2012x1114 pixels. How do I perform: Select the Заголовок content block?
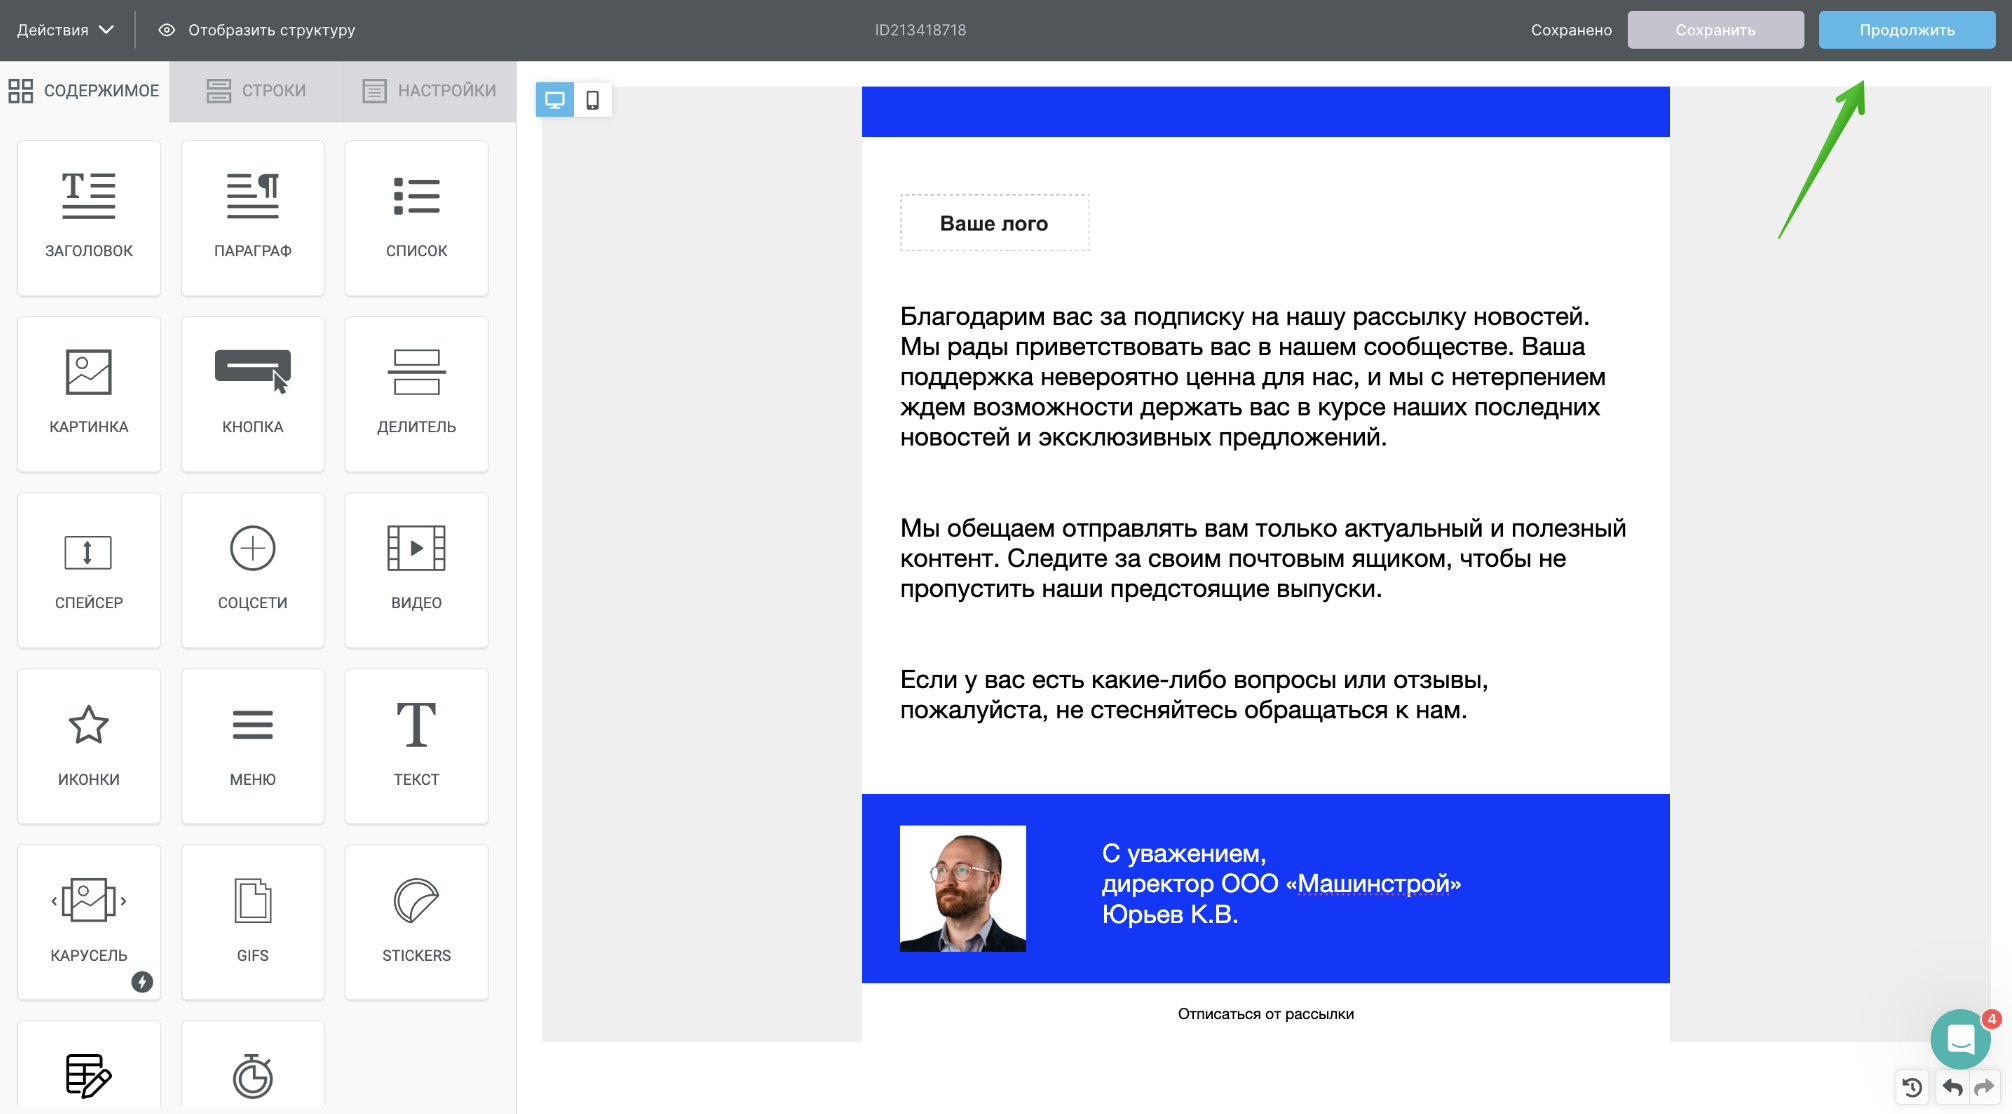tap(89, 218)
